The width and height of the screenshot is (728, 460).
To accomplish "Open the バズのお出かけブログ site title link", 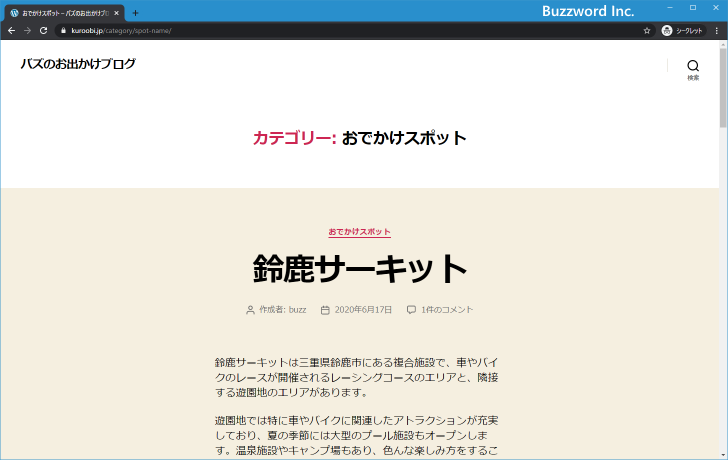I will pos(78,64).
